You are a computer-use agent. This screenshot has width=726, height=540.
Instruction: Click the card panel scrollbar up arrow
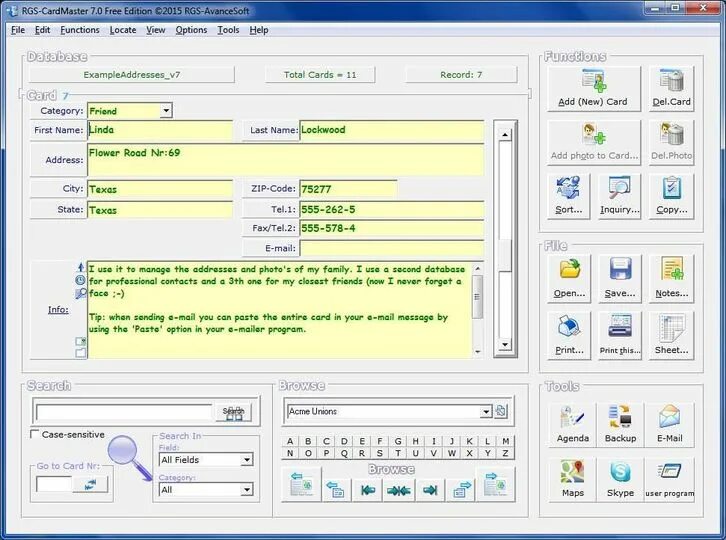click(x=505, y=135)
